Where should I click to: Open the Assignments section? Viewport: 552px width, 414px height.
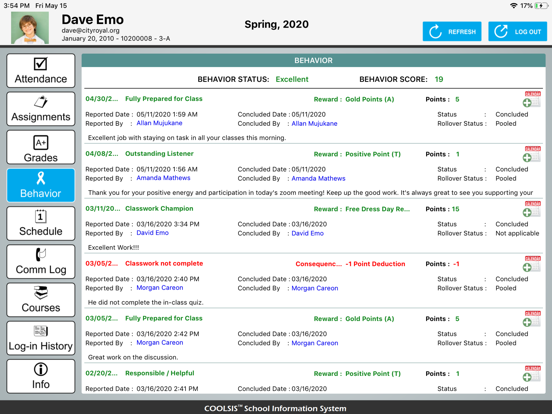[41, 109]
